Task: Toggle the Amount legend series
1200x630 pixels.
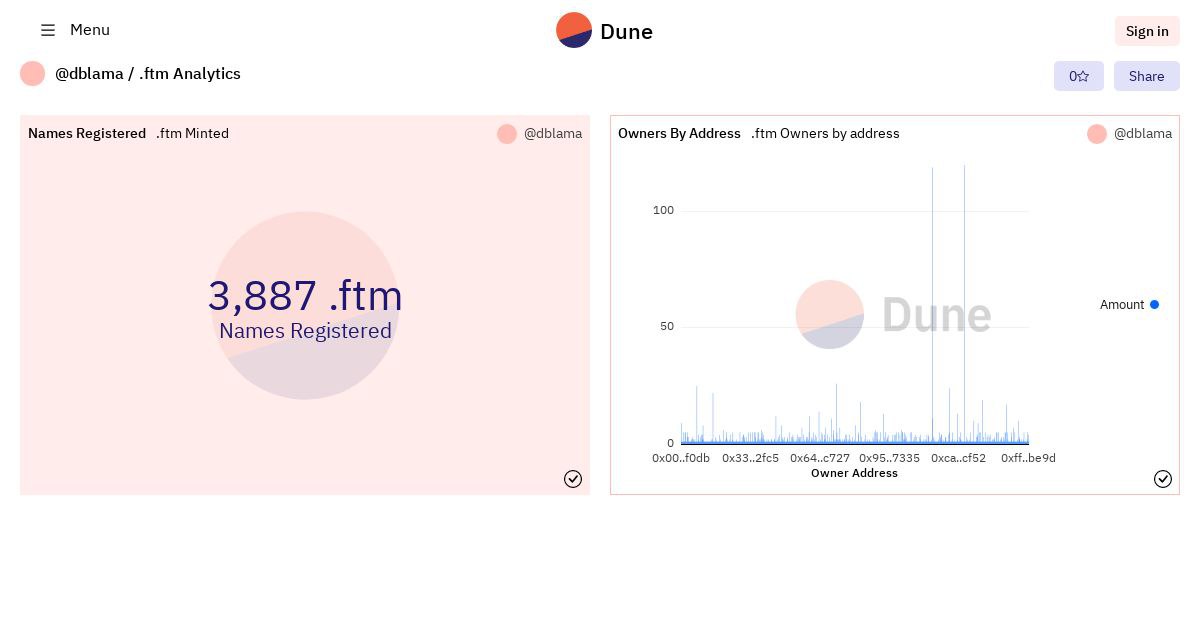Action: coord(1129,305)
